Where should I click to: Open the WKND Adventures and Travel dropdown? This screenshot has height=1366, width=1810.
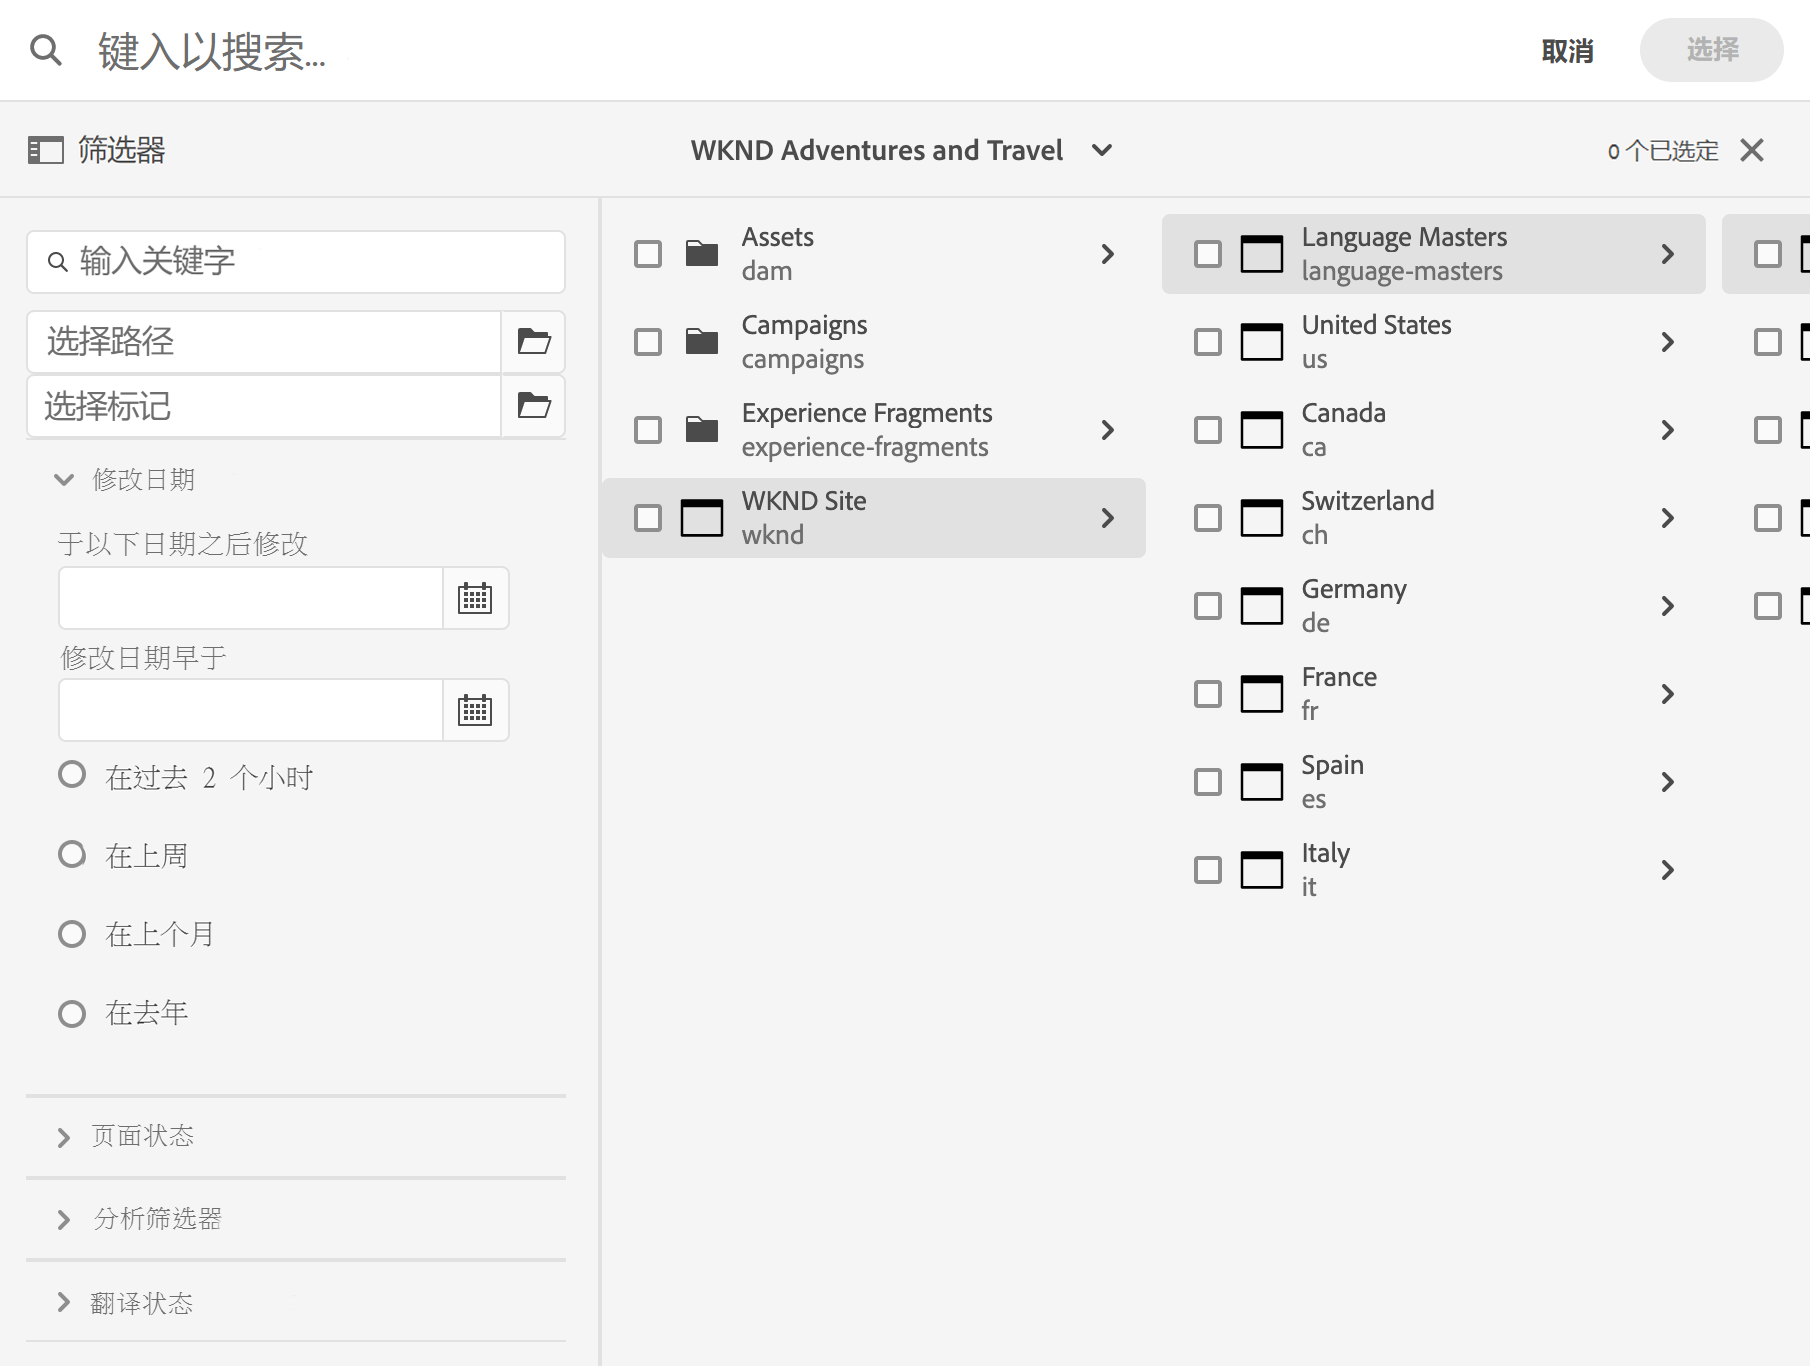[x=1102, y=150]
